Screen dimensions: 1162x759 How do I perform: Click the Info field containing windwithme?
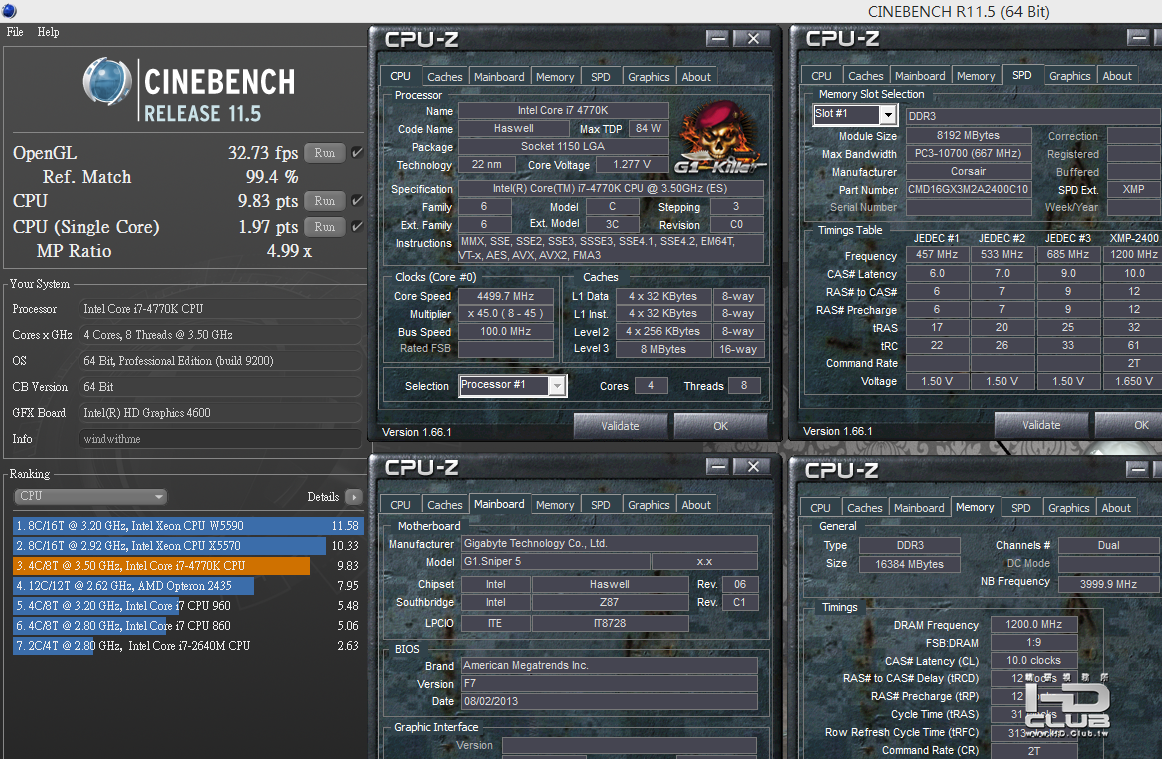tap(220, 439)
